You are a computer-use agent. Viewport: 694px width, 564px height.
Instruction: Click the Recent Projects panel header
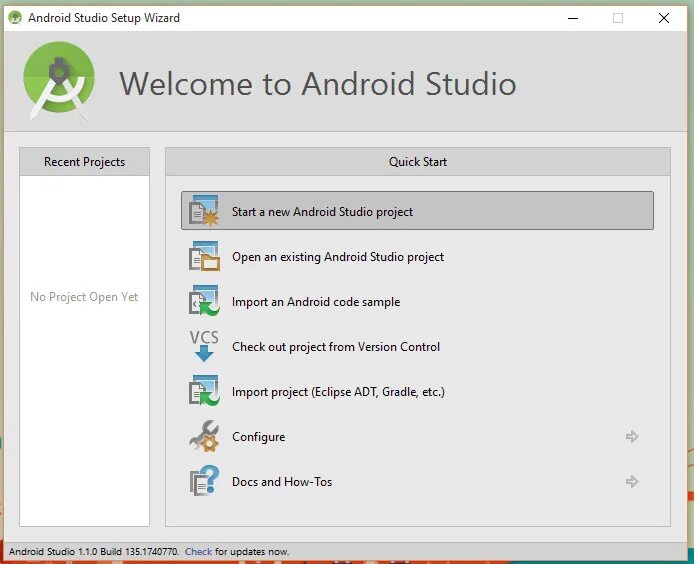85,162
